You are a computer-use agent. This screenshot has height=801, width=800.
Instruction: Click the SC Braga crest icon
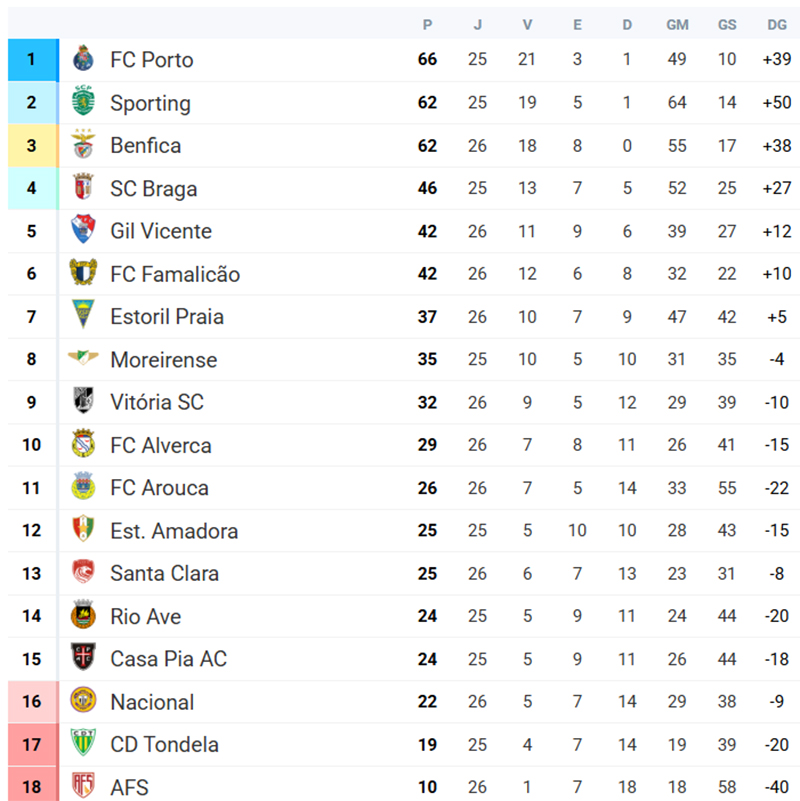[84, 188]
